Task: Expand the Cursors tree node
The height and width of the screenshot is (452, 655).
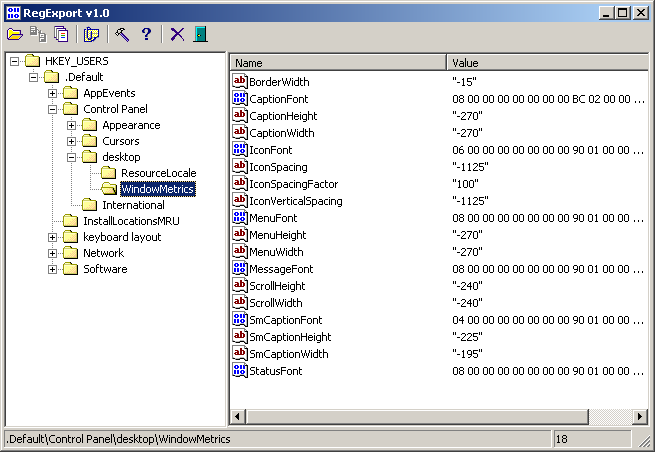Action: (71, 141)
